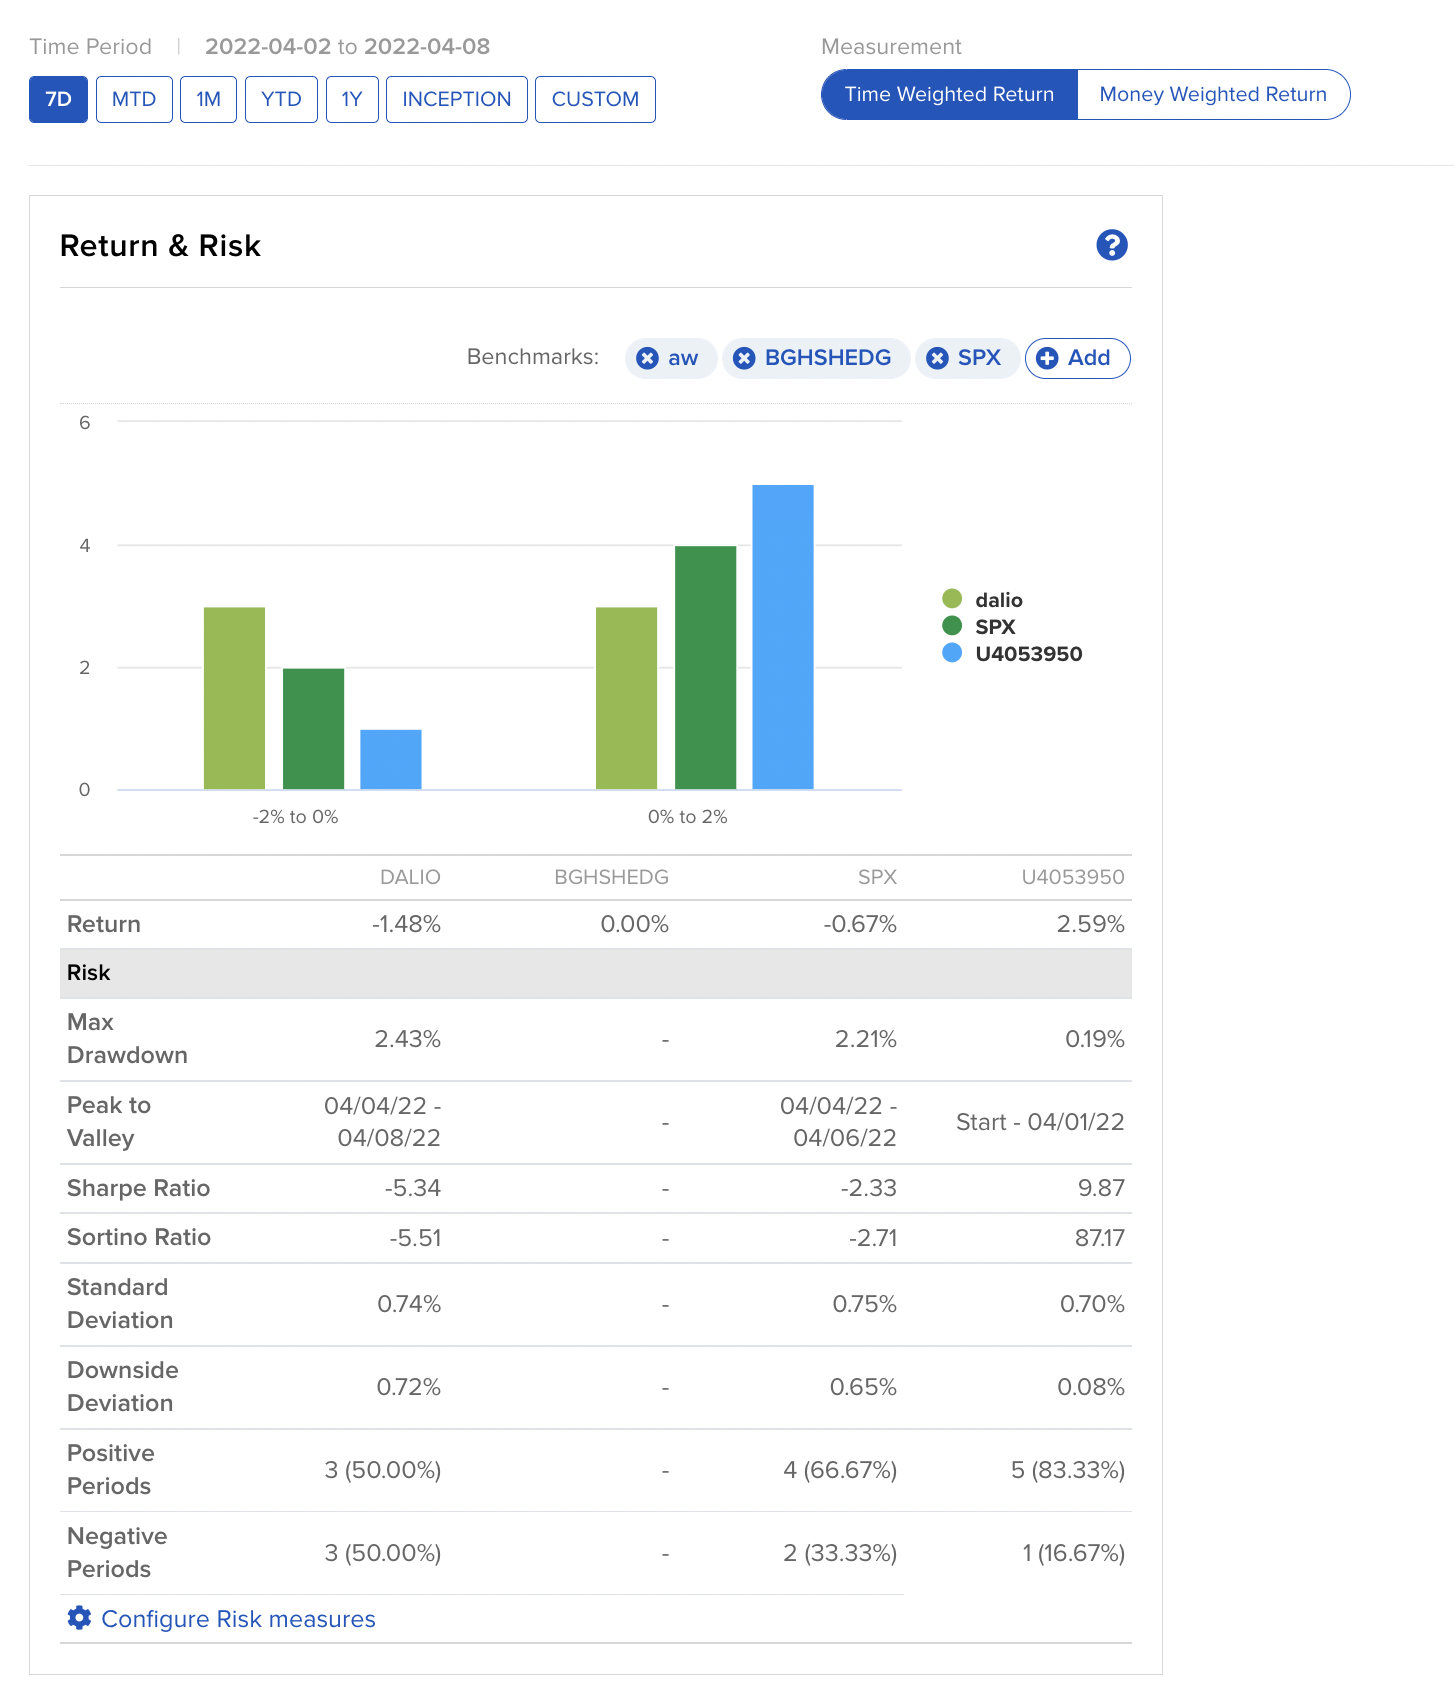1454x1686 pixels.
Task: Show returns since INCEPTION
Action: [456, 100]
